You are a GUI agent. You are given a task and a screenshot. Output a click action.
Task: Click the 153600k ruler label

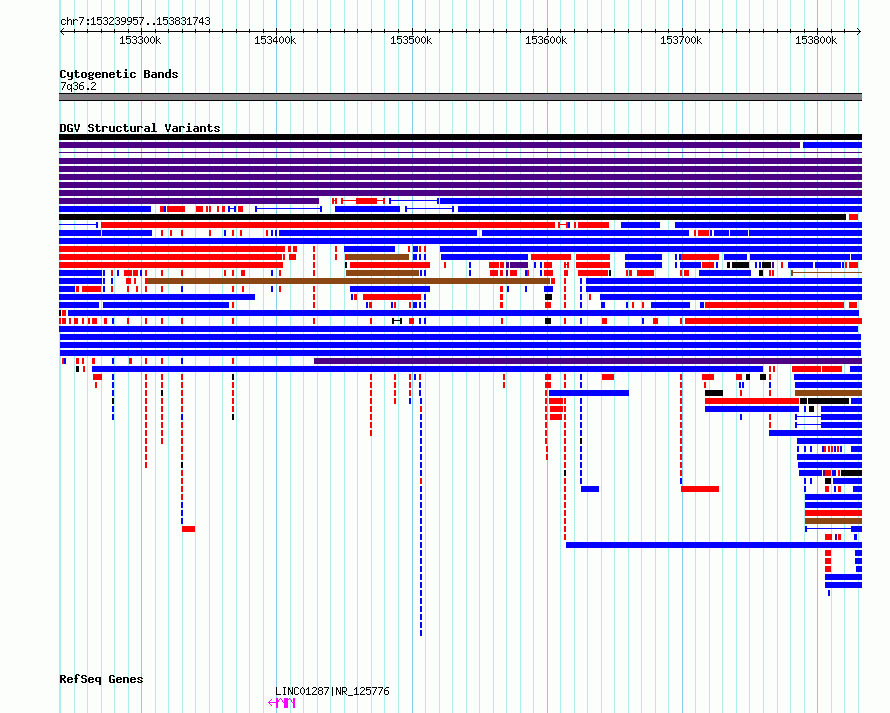tap(546, 40)
